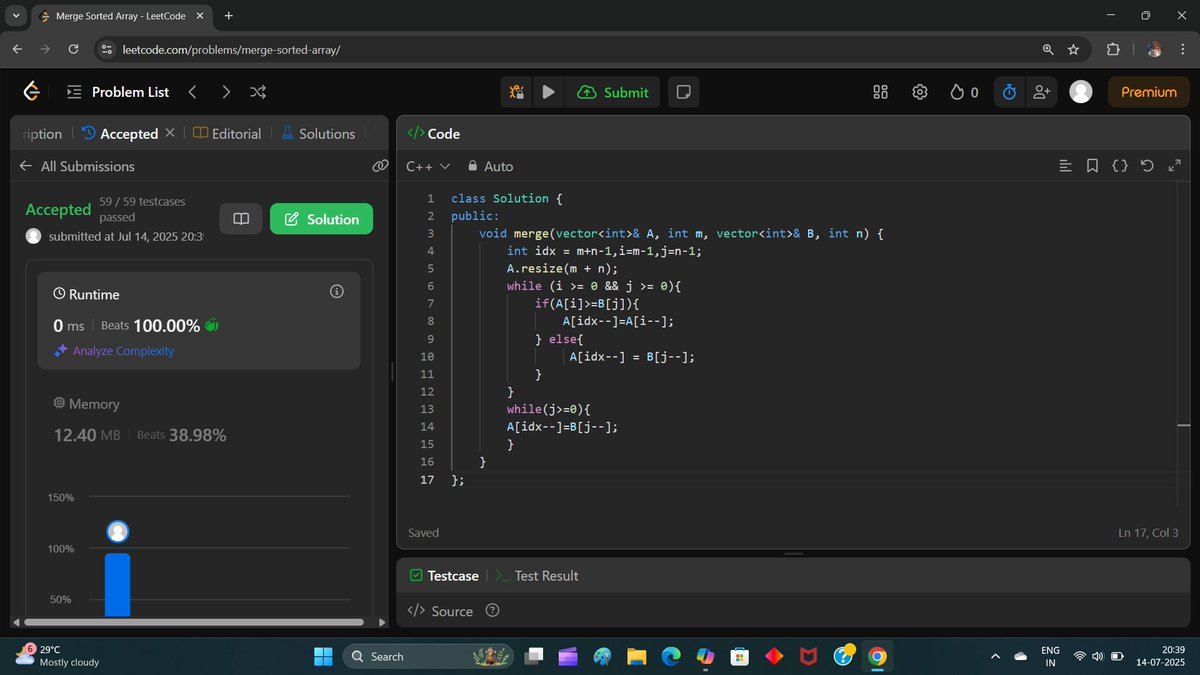The height and width of the screenshot is (675, 1200).
Task: Click Analyze Complexity link
Action: (x=114, y=351)
